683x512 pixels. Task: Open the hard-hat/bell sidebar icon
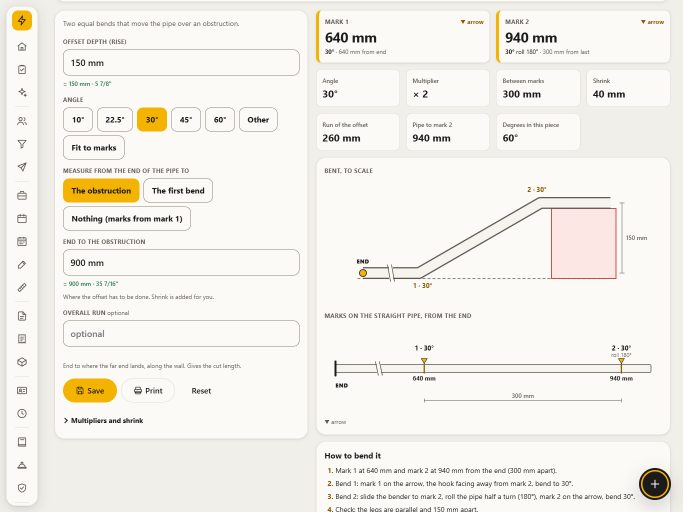point(22,465)
